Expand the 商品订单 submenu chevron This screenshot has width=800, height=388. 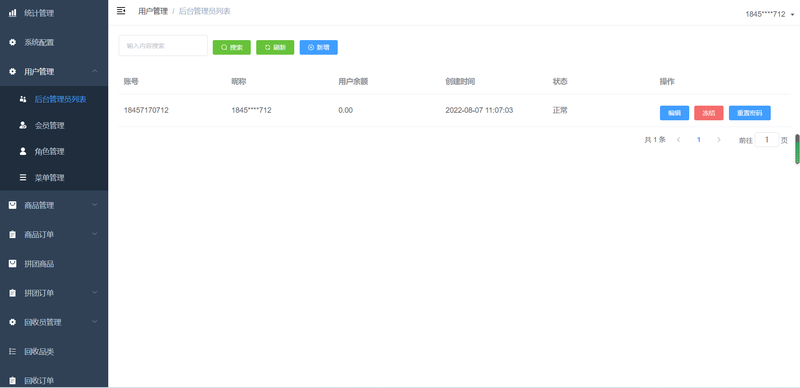pos(95,234)
